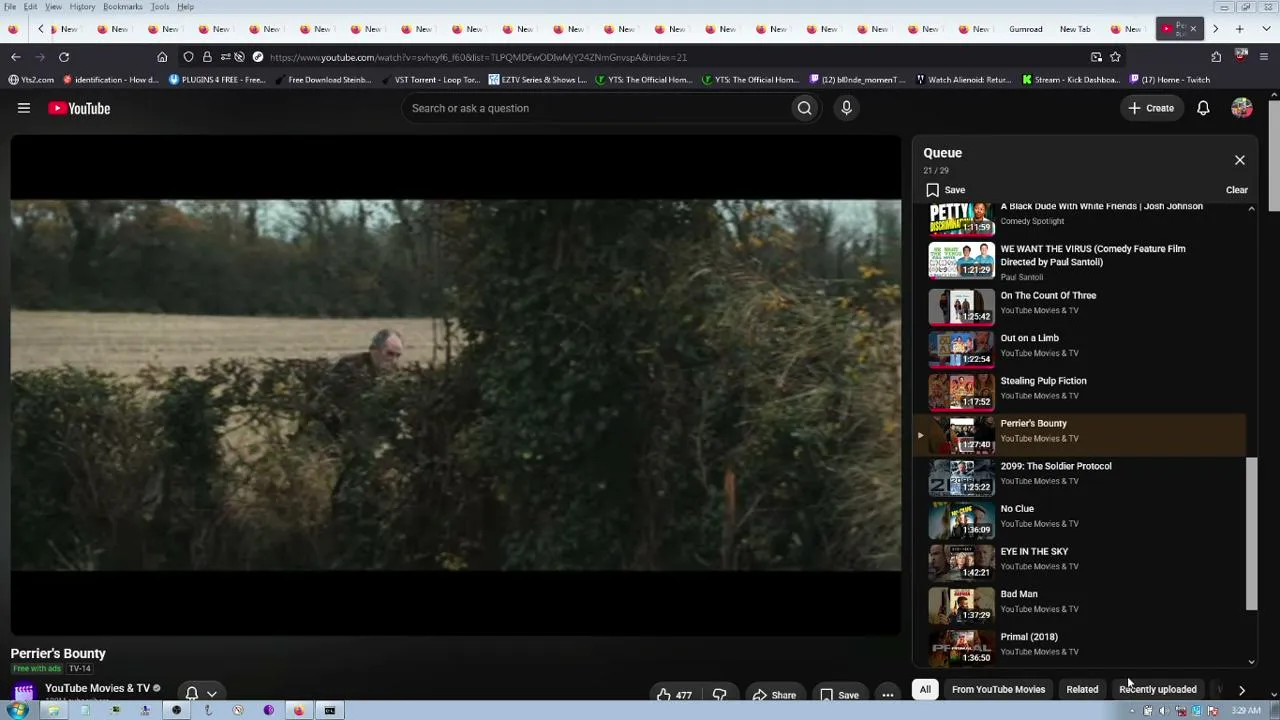
Task: Switch to the Gumroad tab
Action: point(1025,29)
